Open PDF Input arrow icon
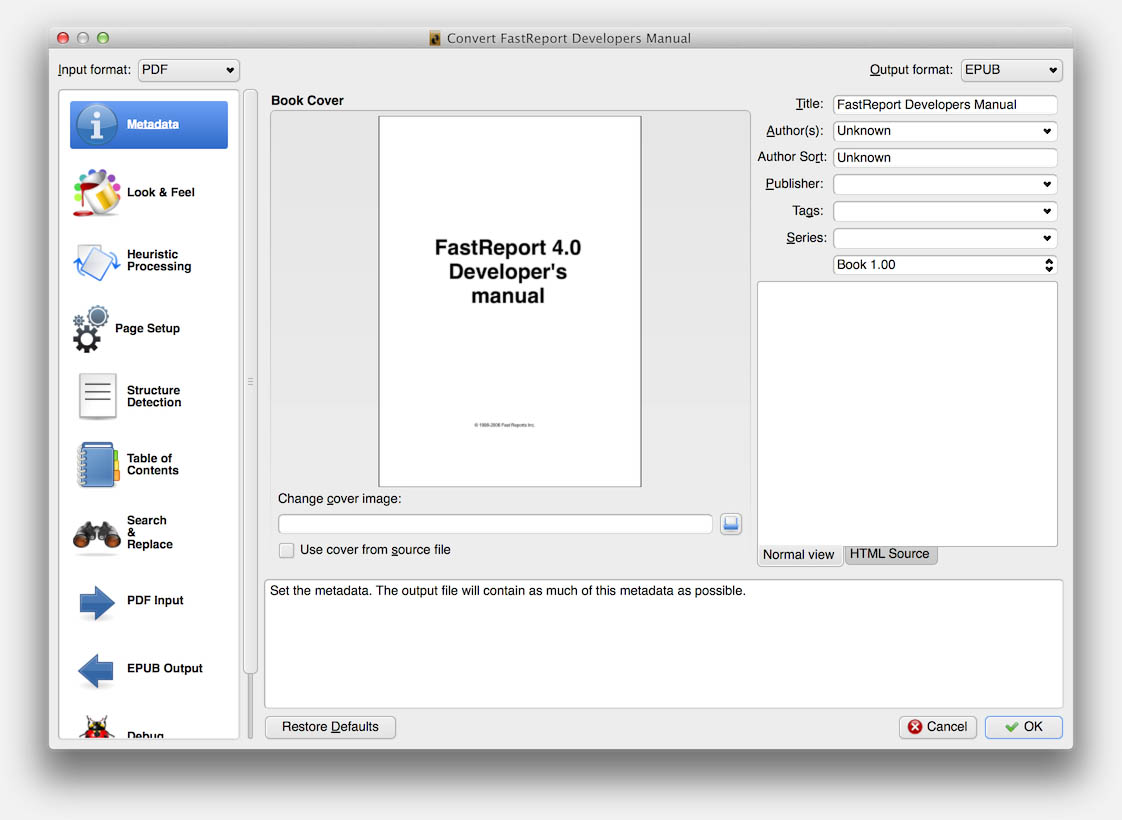This screenshot has height=820, width=1122. (x=97, y=602)
